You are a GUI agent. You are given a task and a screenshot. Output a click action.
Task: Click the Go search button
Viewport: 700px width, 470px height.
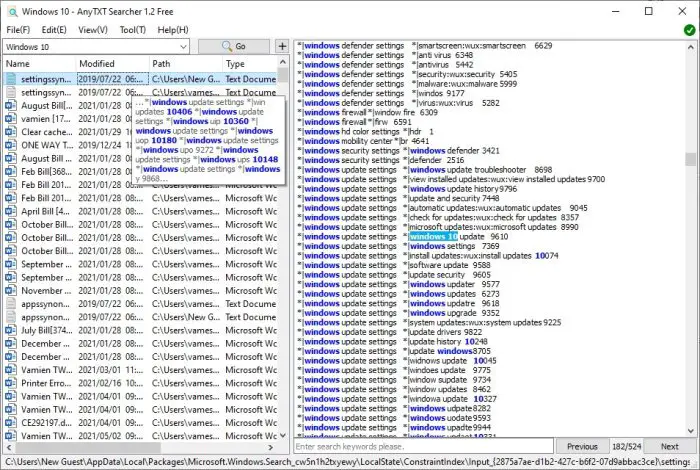click(234, 46)
